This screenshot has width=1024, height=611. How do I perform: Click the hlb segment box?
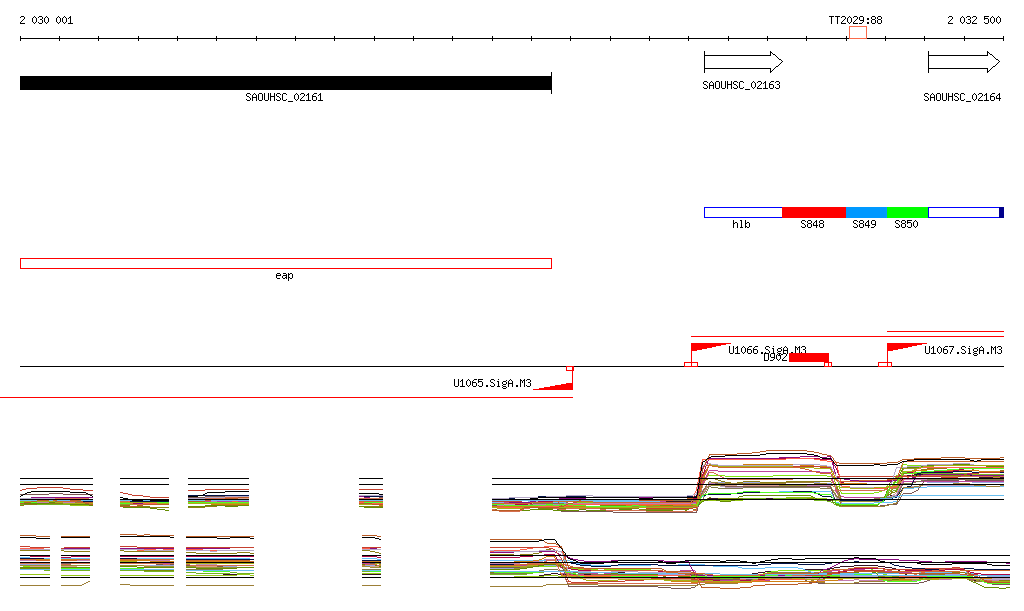pos(743,212)
